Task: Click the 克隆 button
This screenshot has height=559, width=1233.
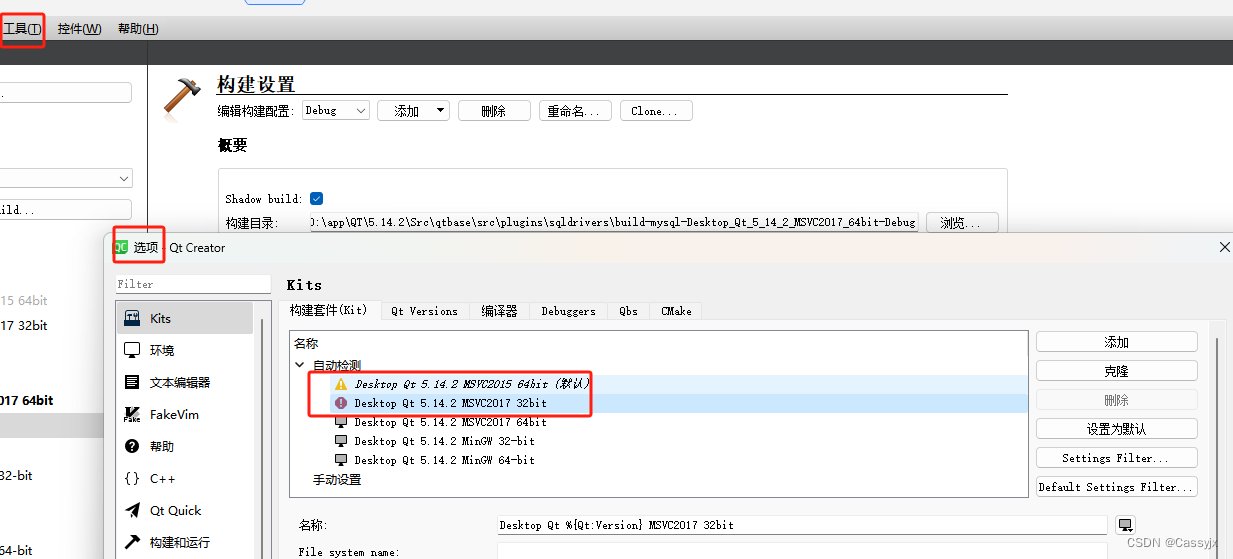Action: (1117, 371)
